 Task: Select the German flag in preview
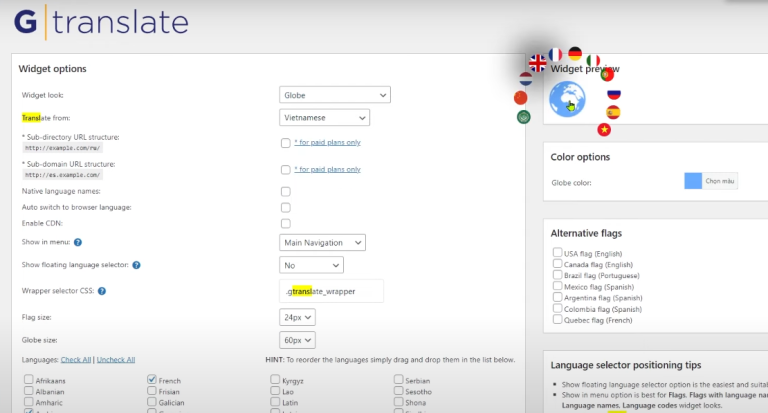(x=575, y=53)
